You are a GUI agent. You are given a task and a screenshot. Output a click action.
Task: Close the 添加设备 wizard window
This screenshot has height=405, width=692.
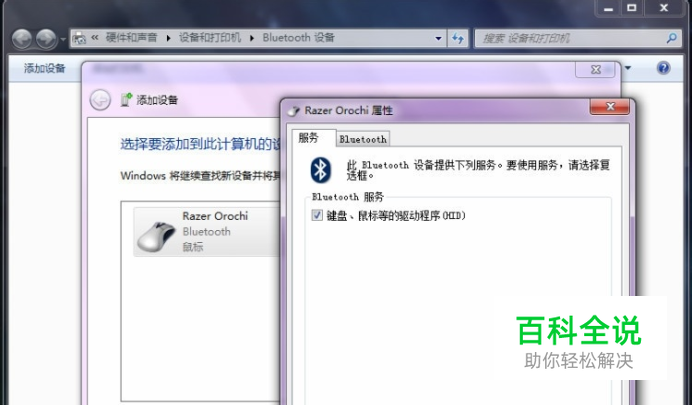pos(595,69)
